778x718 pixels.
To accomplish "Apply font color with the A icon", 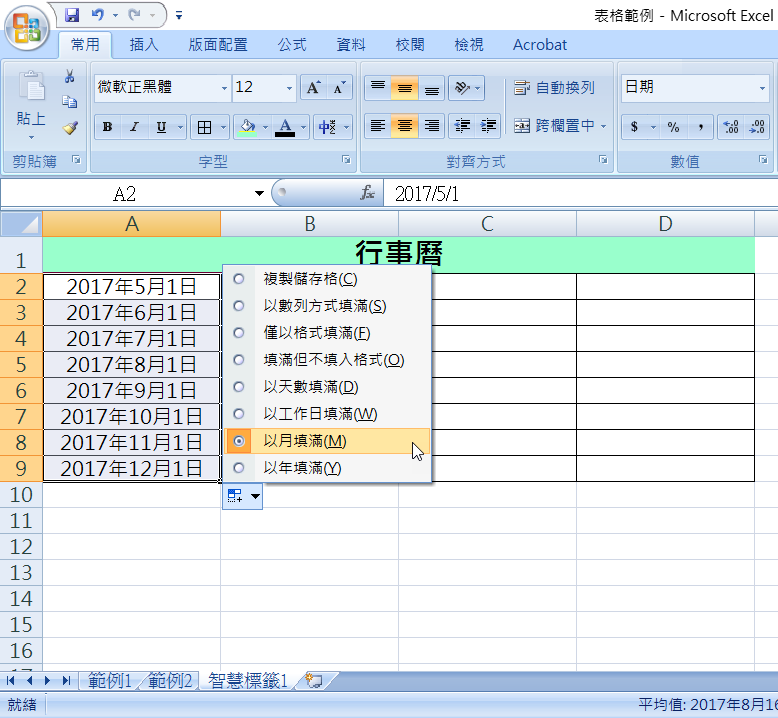I will click(285, 128).
